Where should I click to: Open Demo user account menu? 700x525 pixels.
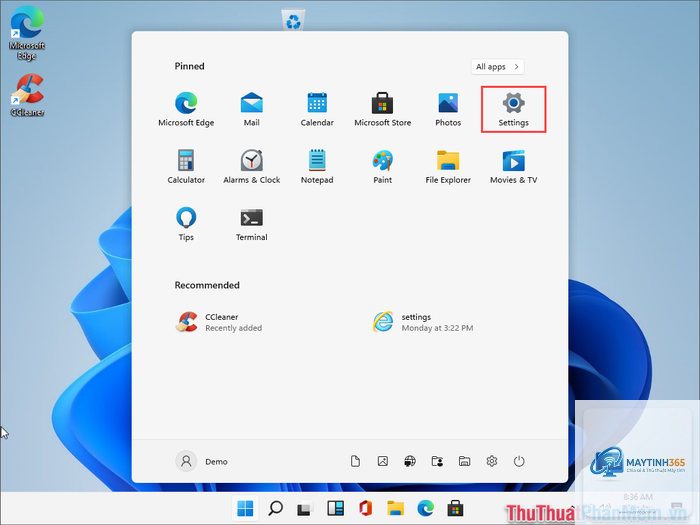pyautogui.click(x=202, y=461)
